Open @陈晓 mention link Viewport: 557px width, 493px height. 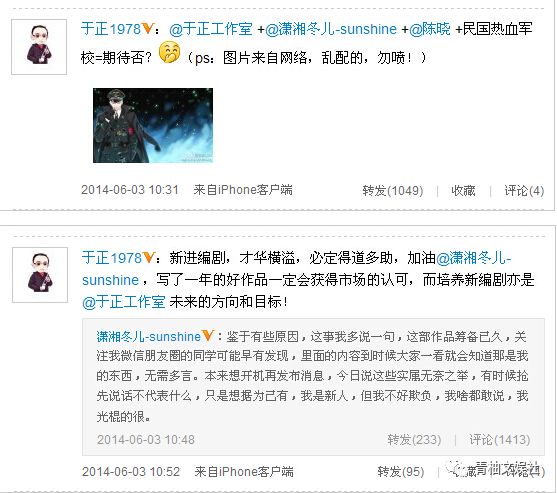coord(430,29)
